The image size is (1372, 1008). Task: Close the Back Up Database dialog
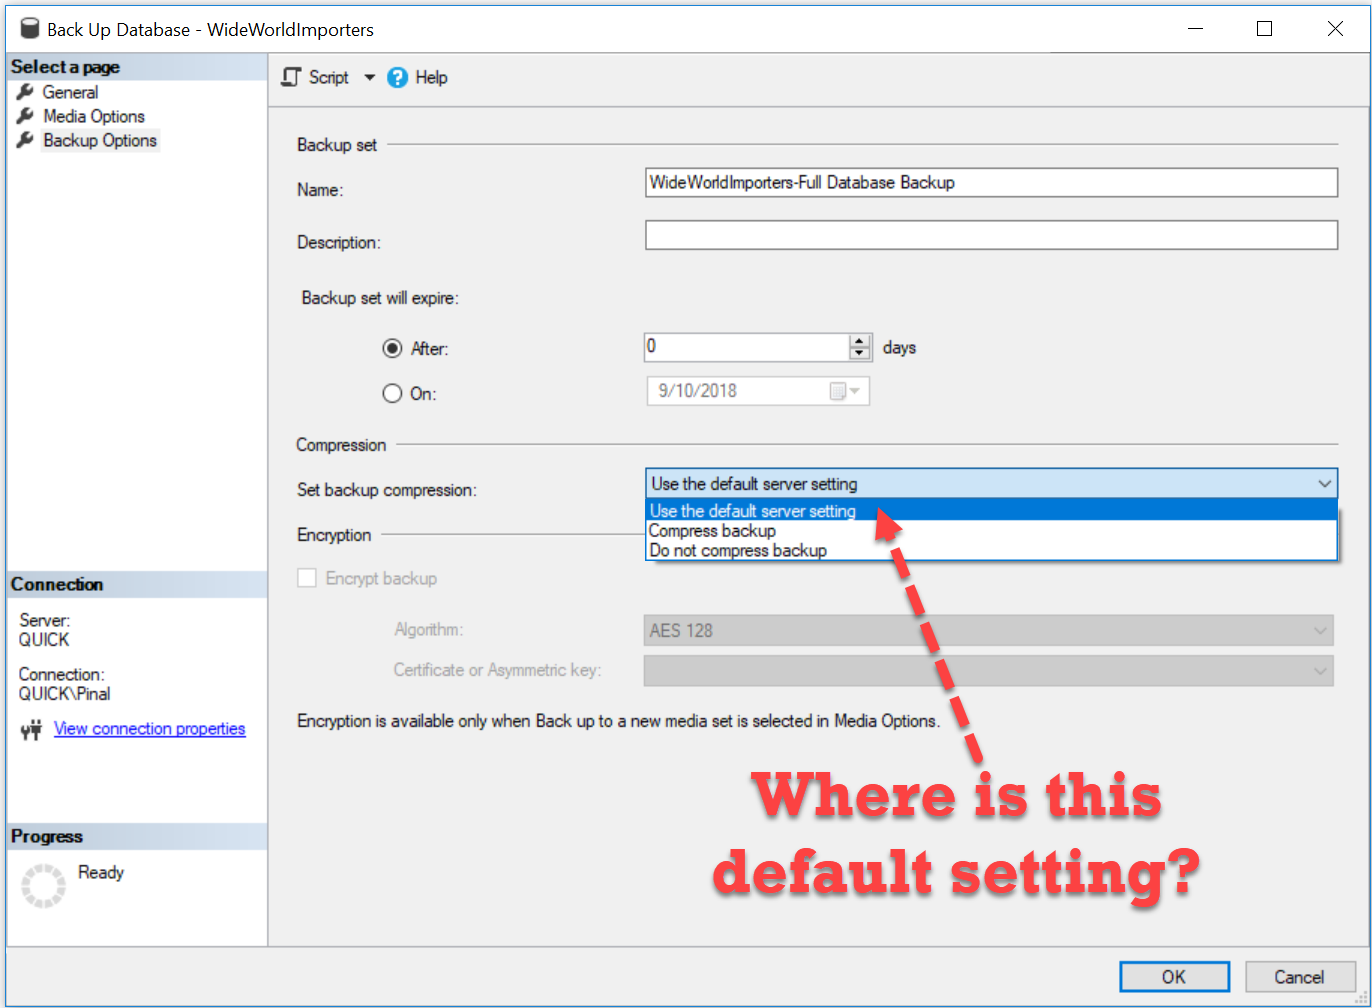1335,29
